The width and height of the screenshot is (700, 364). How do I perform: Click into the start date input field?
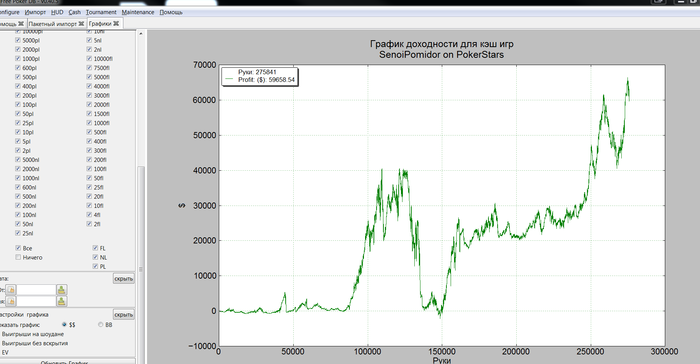tap(36, 290)
